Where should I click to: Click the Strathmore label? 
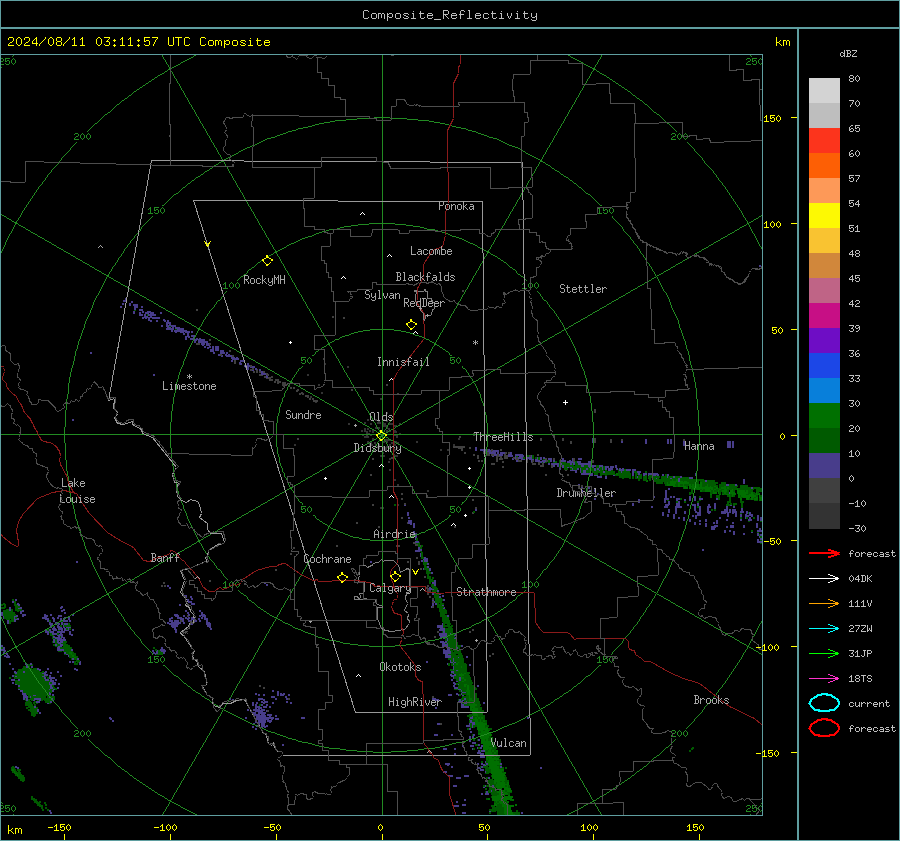pyautogui.click(x=486, y=592)
